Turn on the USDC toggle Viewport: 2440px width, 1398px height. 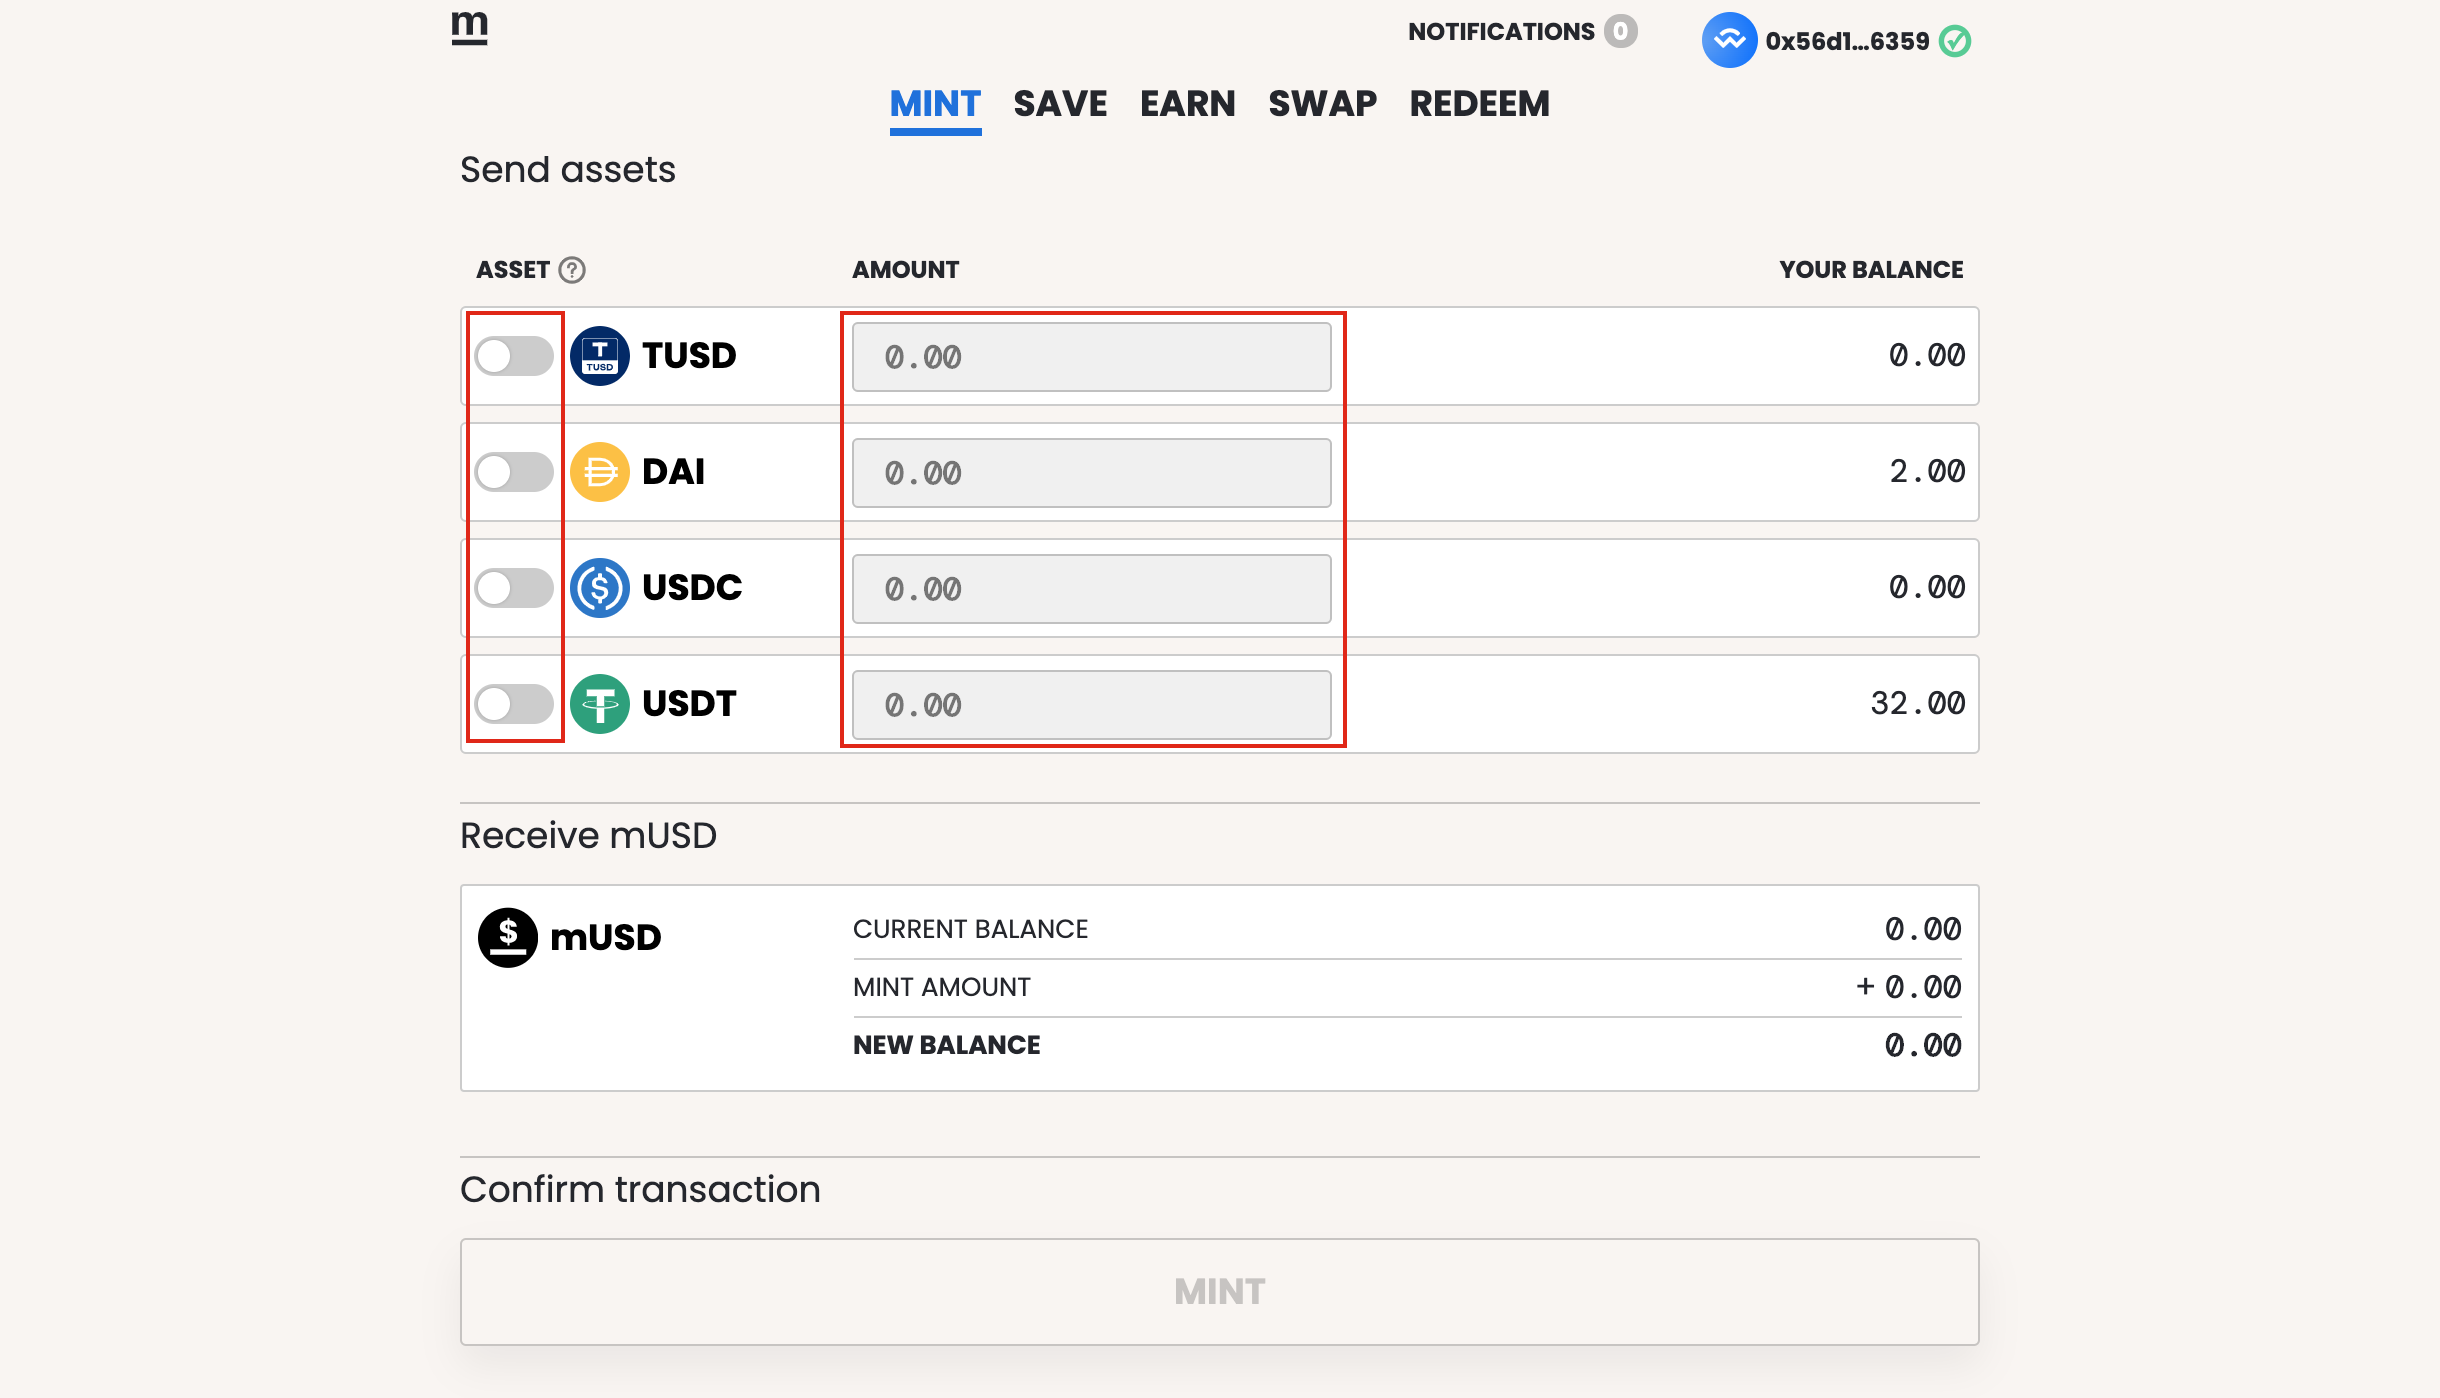coord(514,588)
